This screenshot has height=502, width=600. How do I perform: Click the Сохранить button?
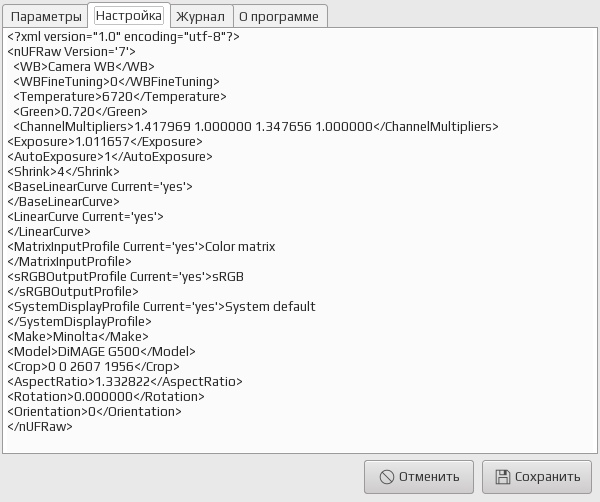pos(537,477)
